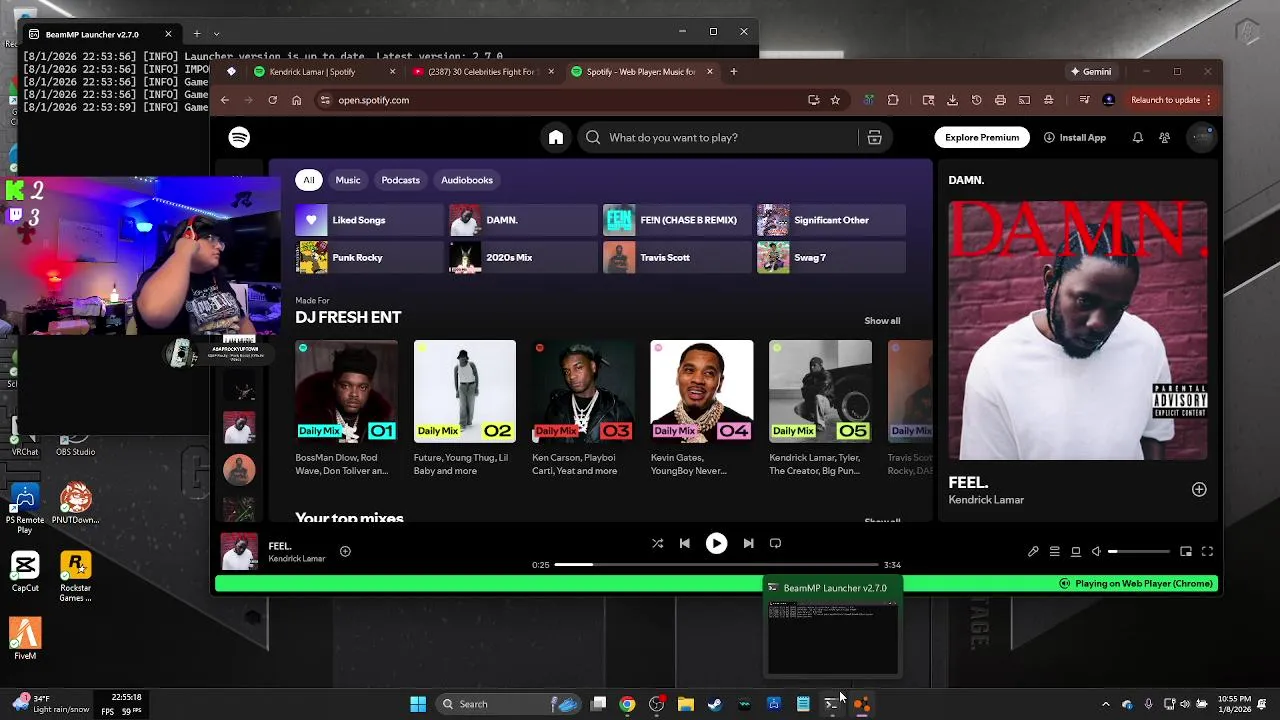Open Kendrick Lamar artist link in Now Playing panel

(986, 500)
